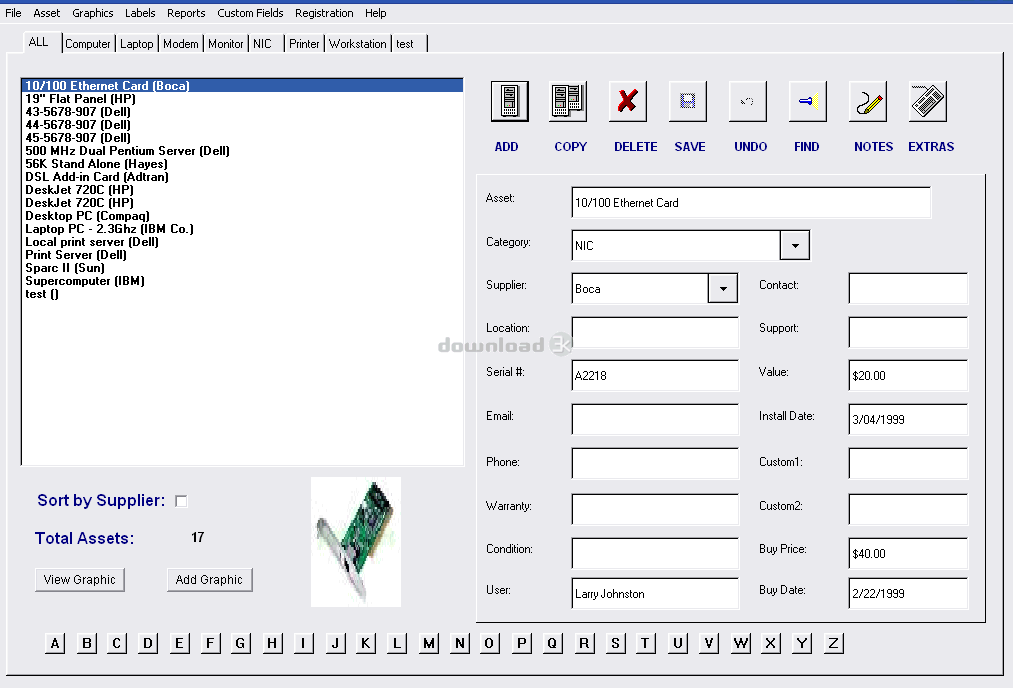The height and width of the screenshot is (688, 1013).
Task: Switch to the Workstation tab
Action: click(358, 44)
